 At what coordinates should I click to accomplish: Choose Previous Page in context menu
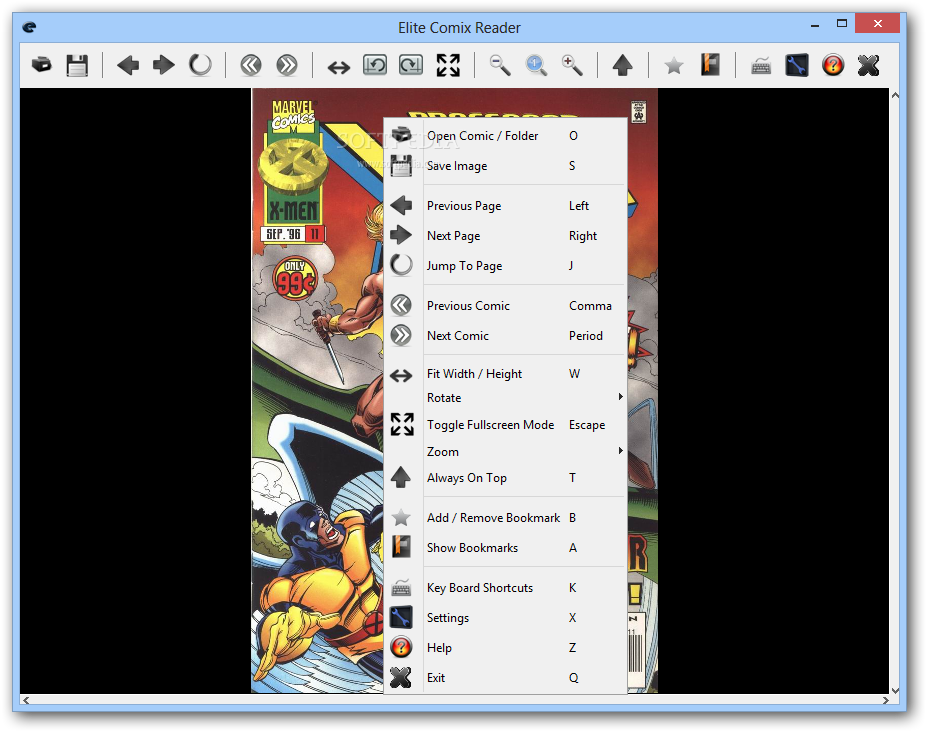pos(505,206)
